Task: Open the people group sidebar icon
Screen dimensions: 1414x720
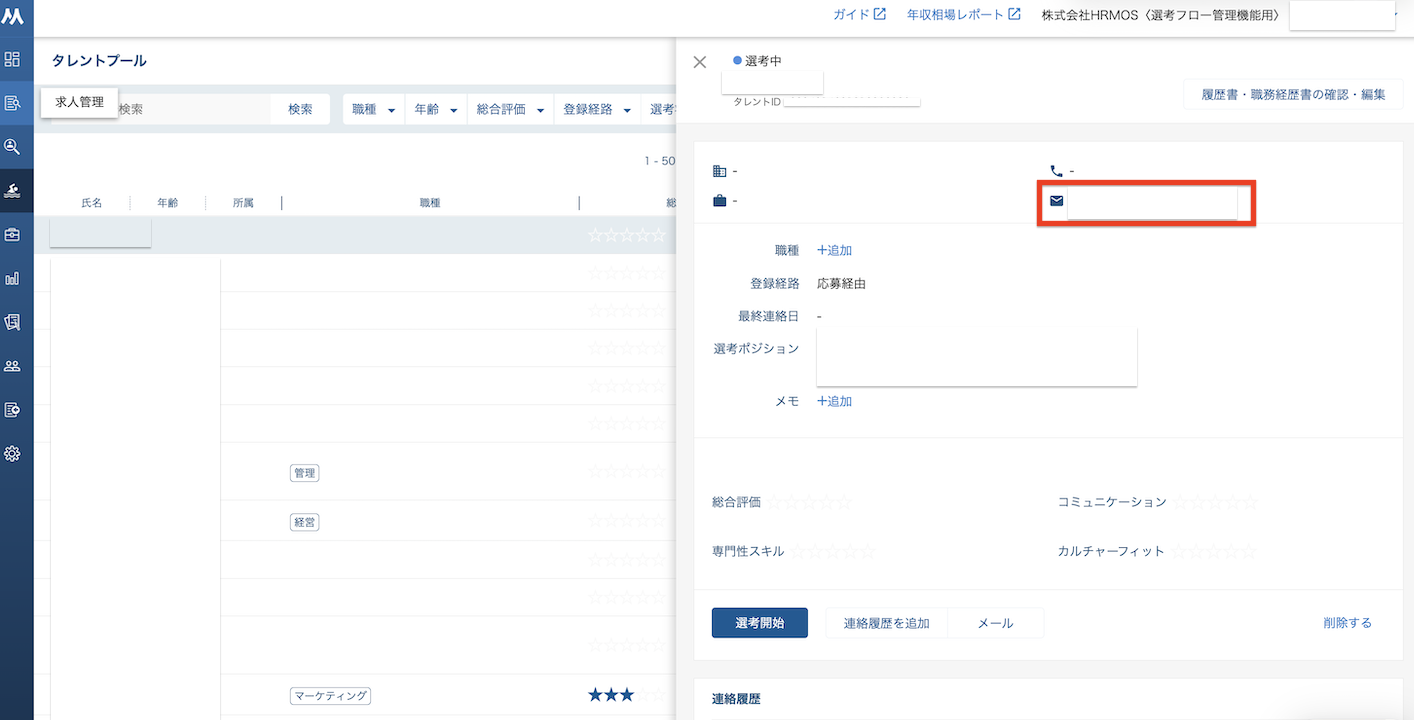Action: (x=12, y=366)
